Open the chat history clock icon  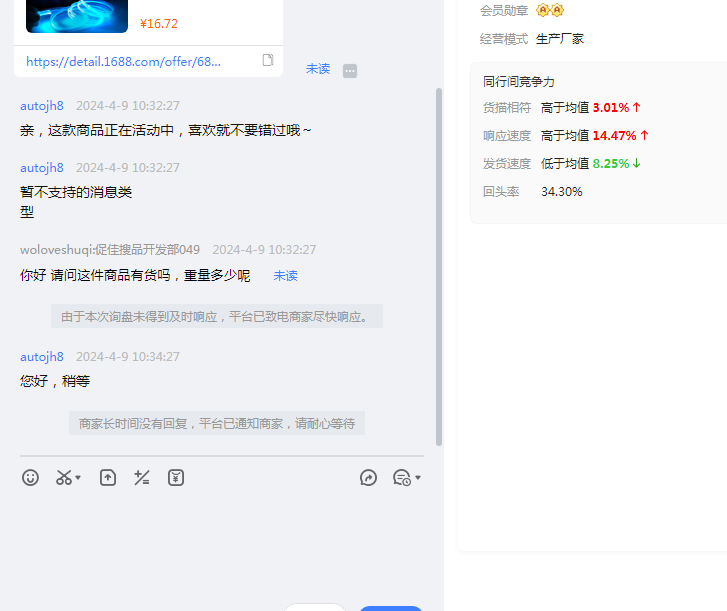tap(402, 477)
